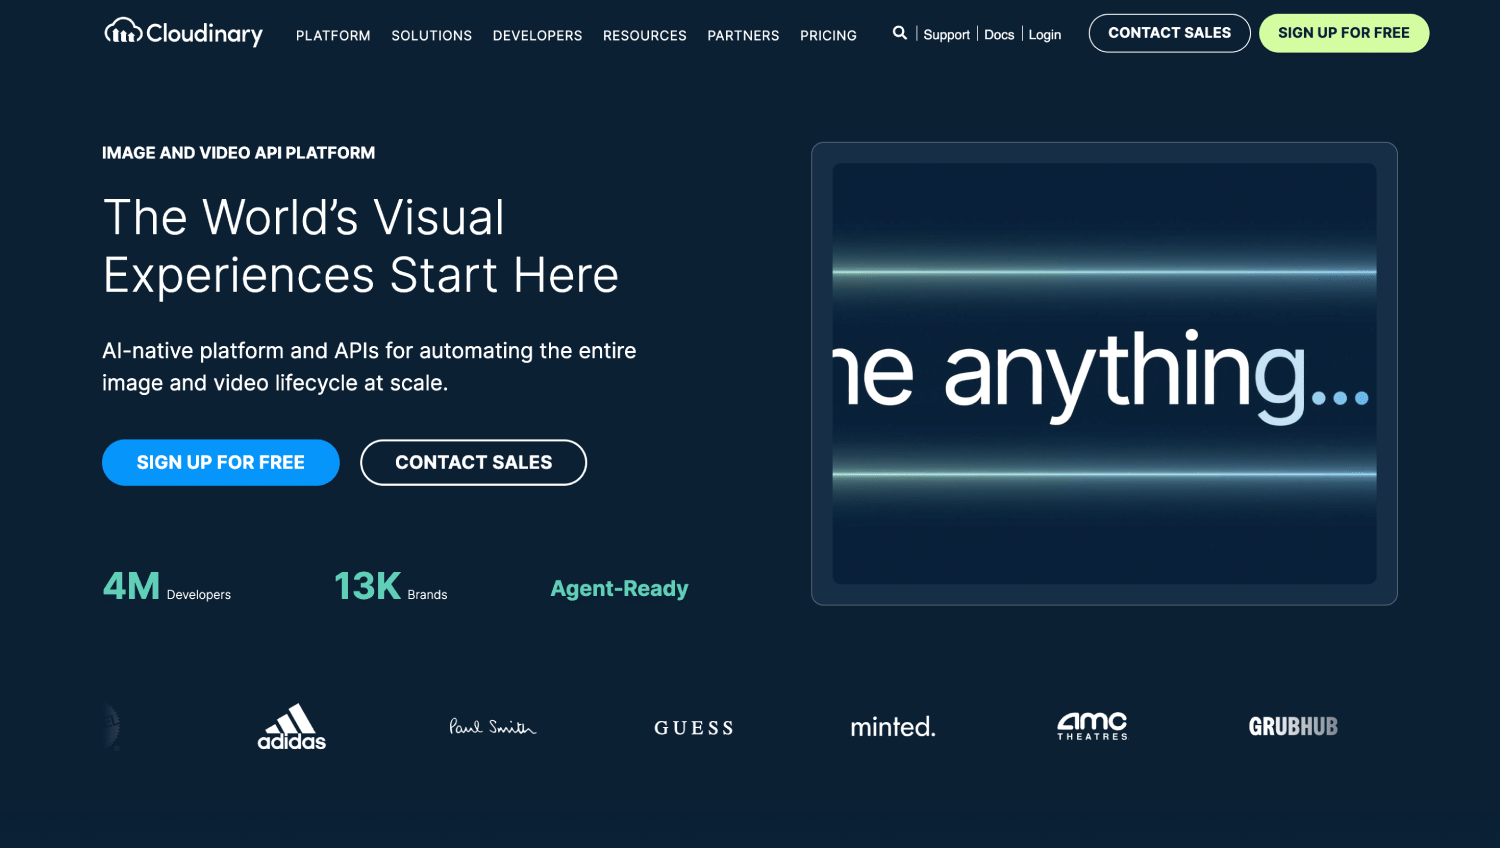This screenshot has width=1500, height=848.
Task: Open the Support link
Action: coord(947,34)
